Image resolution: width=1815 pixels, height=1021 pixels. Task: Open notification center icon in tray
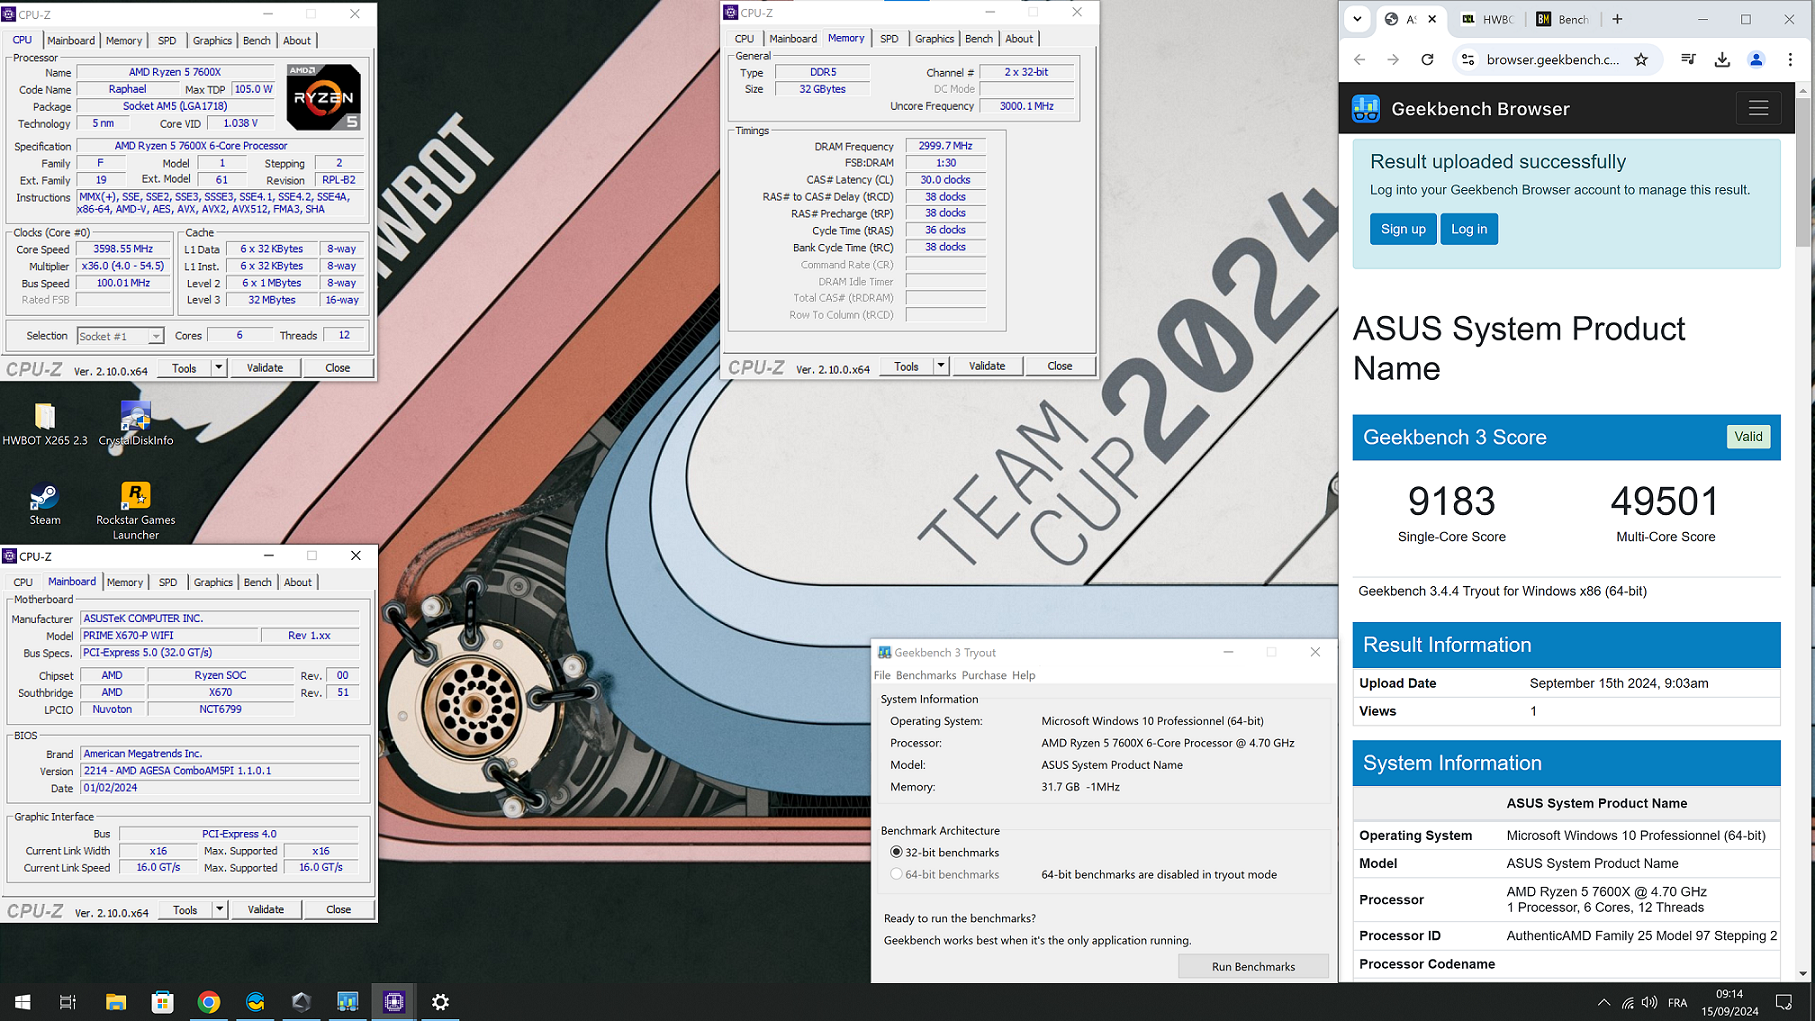(x=1784, y=1002)
